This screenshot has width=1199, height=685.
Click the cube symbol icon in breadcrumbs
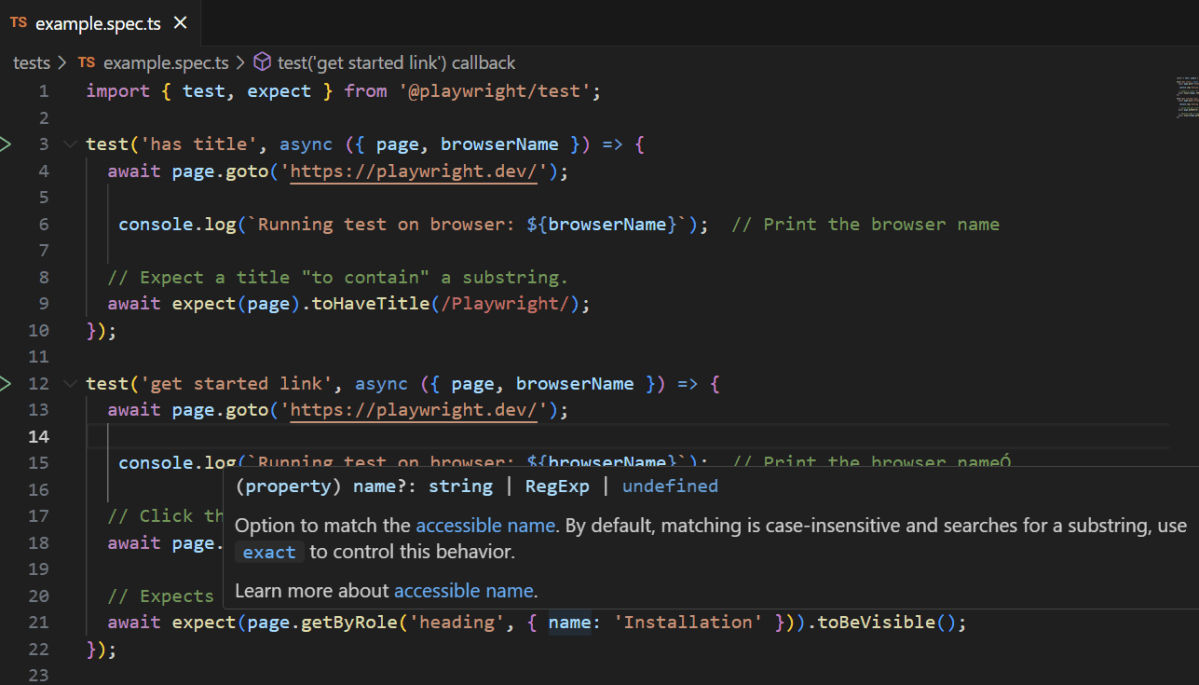(x=262, y=63)
